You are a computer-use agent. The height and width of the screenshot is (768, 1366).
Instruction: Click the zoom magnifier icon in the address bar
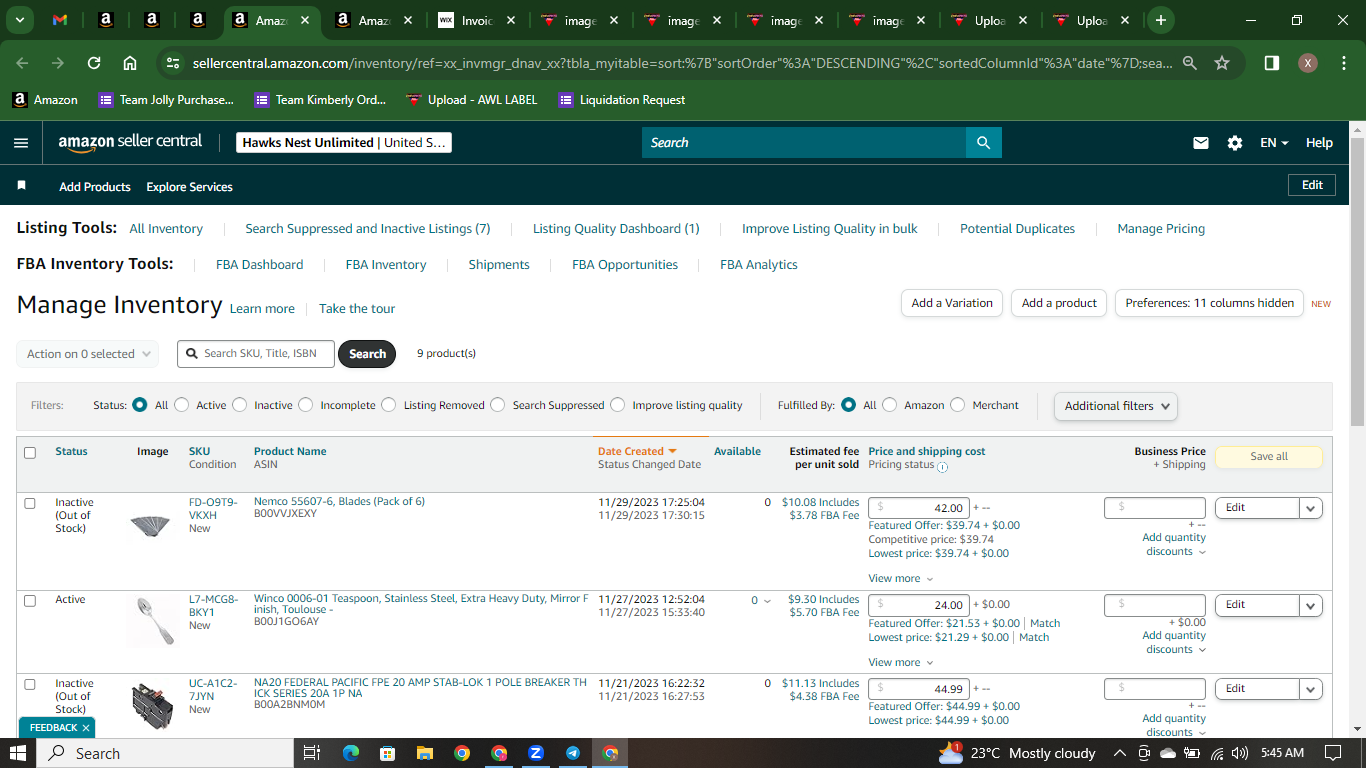pos(1190,63)
